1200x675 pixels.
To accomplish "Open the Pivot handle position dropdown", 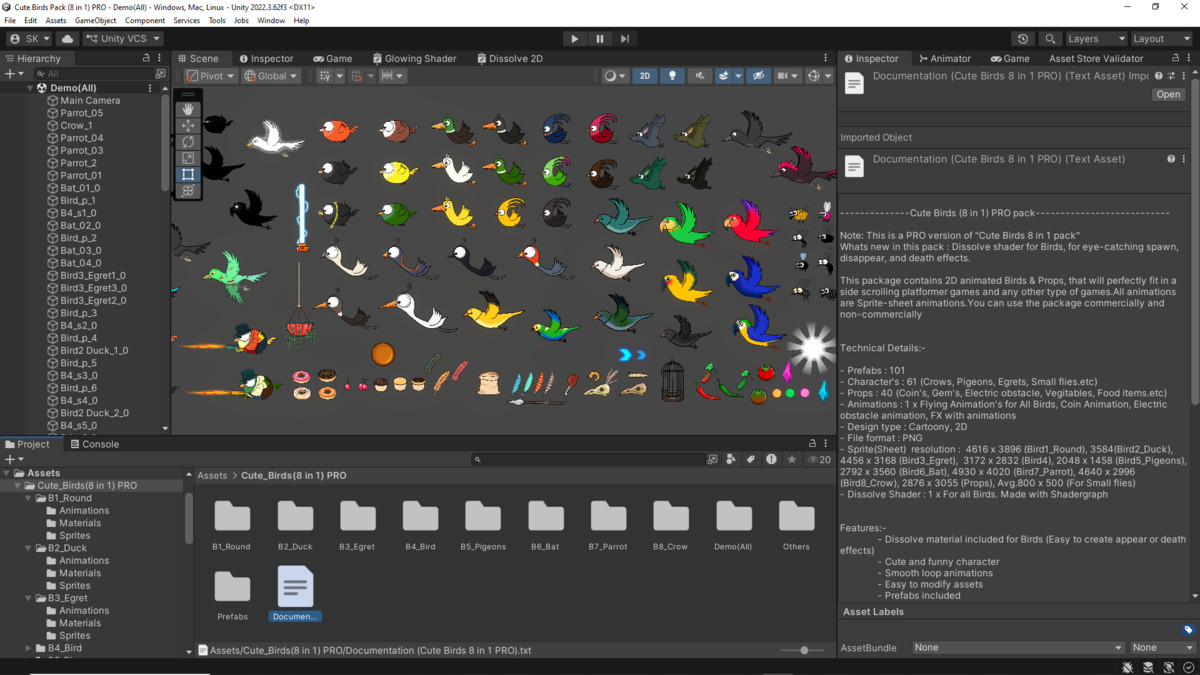I will (210, 76).
